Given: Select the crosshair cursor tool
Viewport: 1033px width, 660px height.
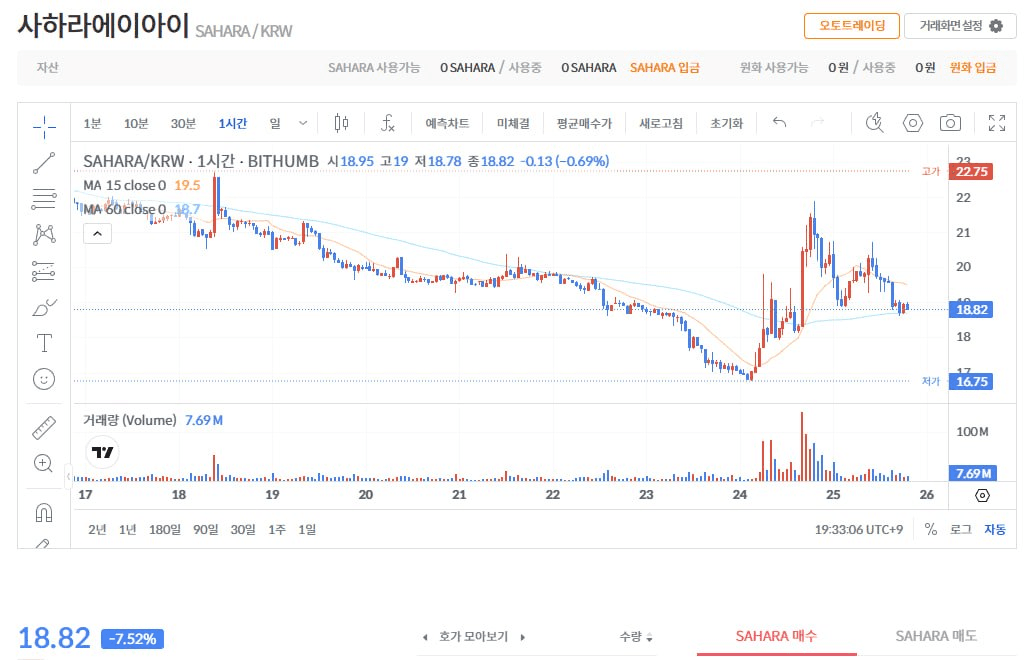Looking at the screenshot, I should tap(44, 126).
